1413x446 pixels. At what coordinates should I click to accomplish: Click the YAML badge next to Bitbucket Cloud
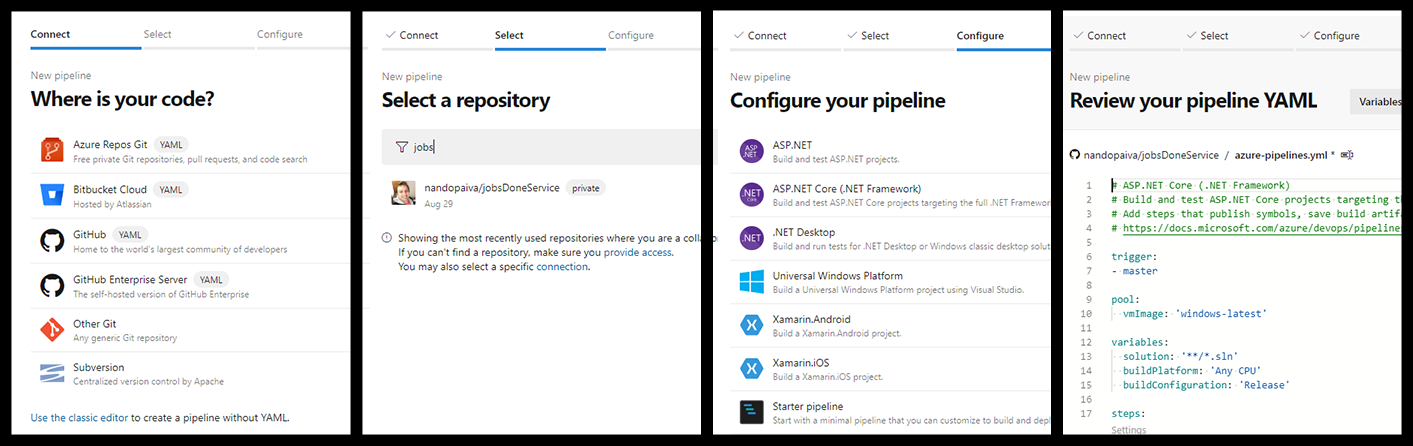click(171, 189)
